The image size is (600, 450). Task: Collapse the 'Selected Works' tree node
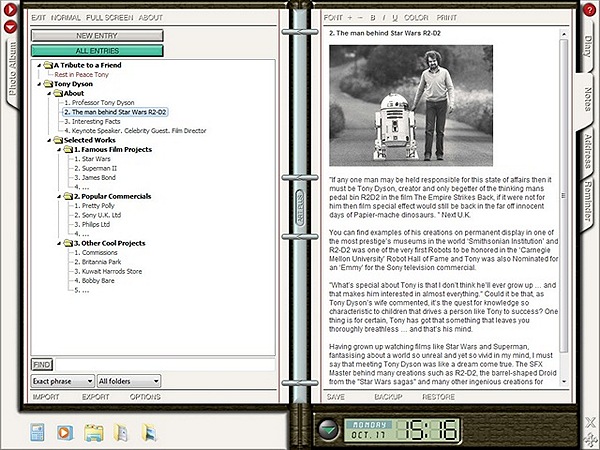[49, 140]
